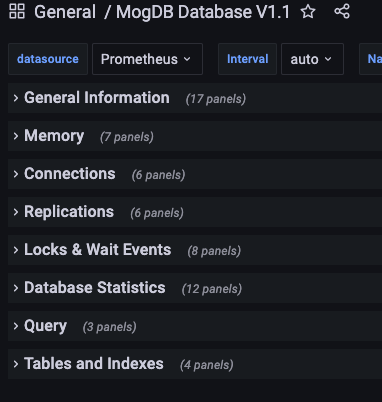Click the MogDB Database V1.1 title
The width and height of the screenshot is (382, 402).
pyautogui.click(x=203, y=12)
